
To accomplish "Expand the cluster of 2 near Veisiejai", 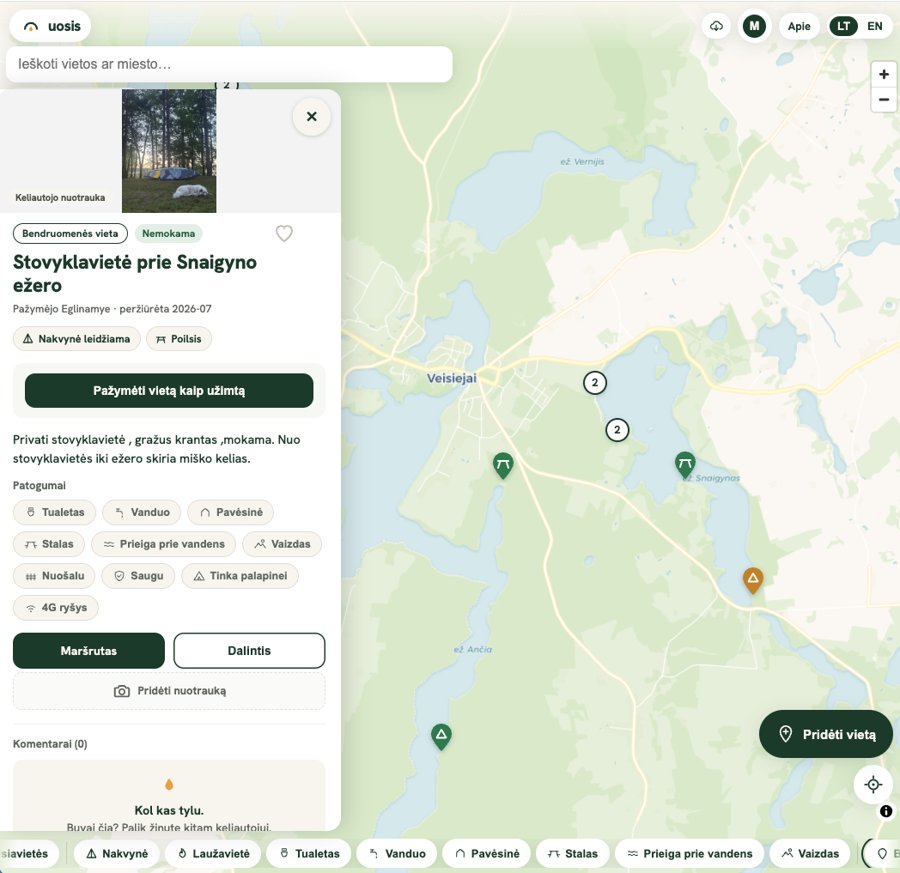I will click(x=595, y=382).
